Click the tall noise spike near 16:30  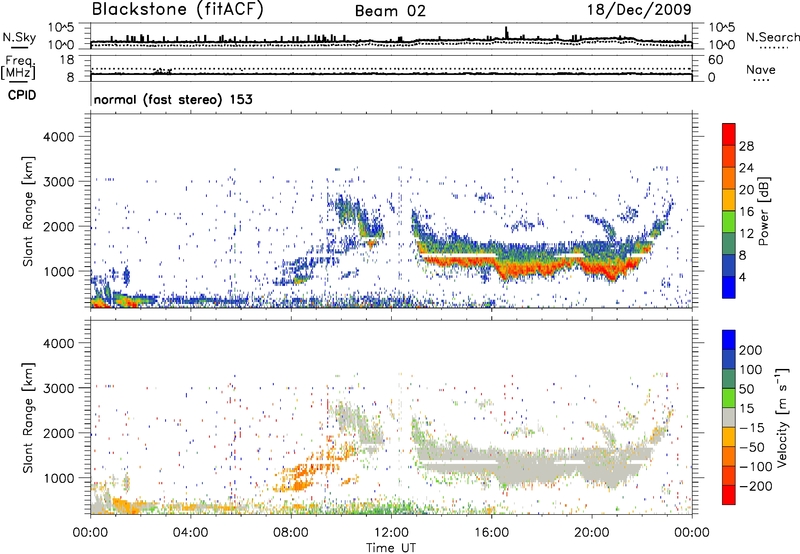(507, 33)
